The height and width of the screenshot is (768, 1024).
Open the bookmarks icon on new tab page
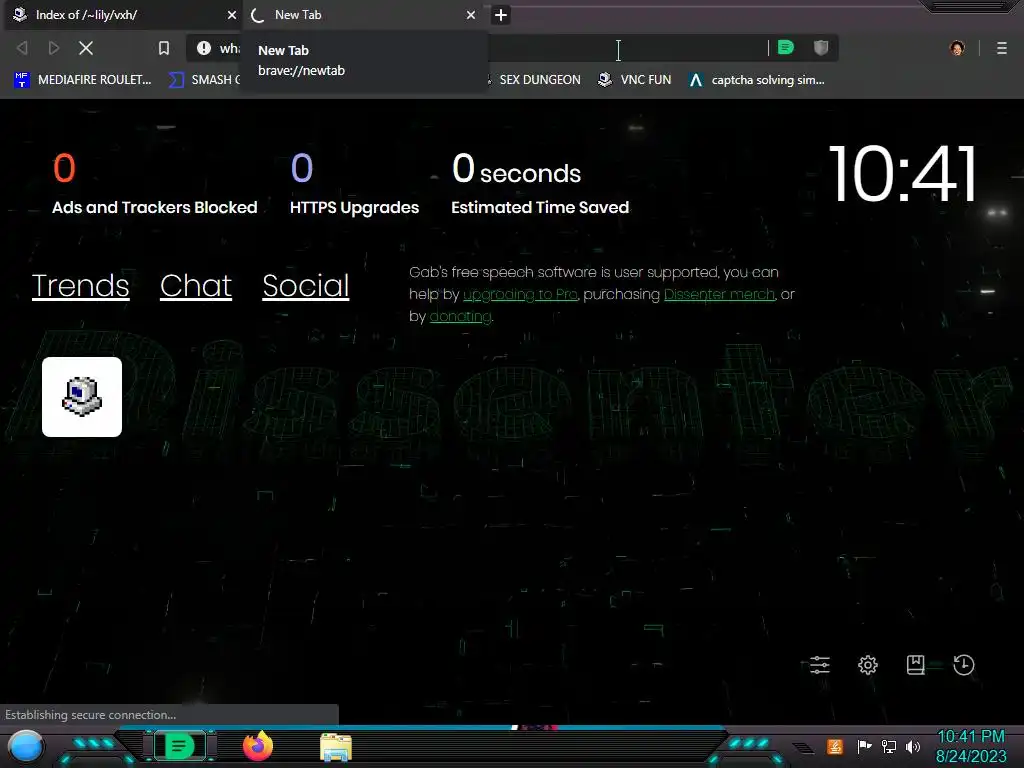[x=916, y=665]
